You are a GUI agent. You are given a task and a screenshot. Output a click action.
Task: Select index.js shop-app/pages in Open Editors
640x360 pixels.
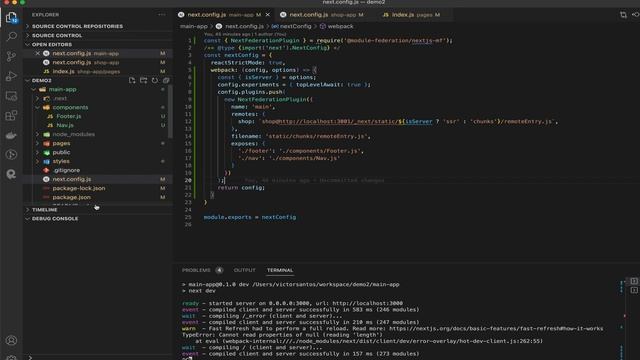point(98,71)
